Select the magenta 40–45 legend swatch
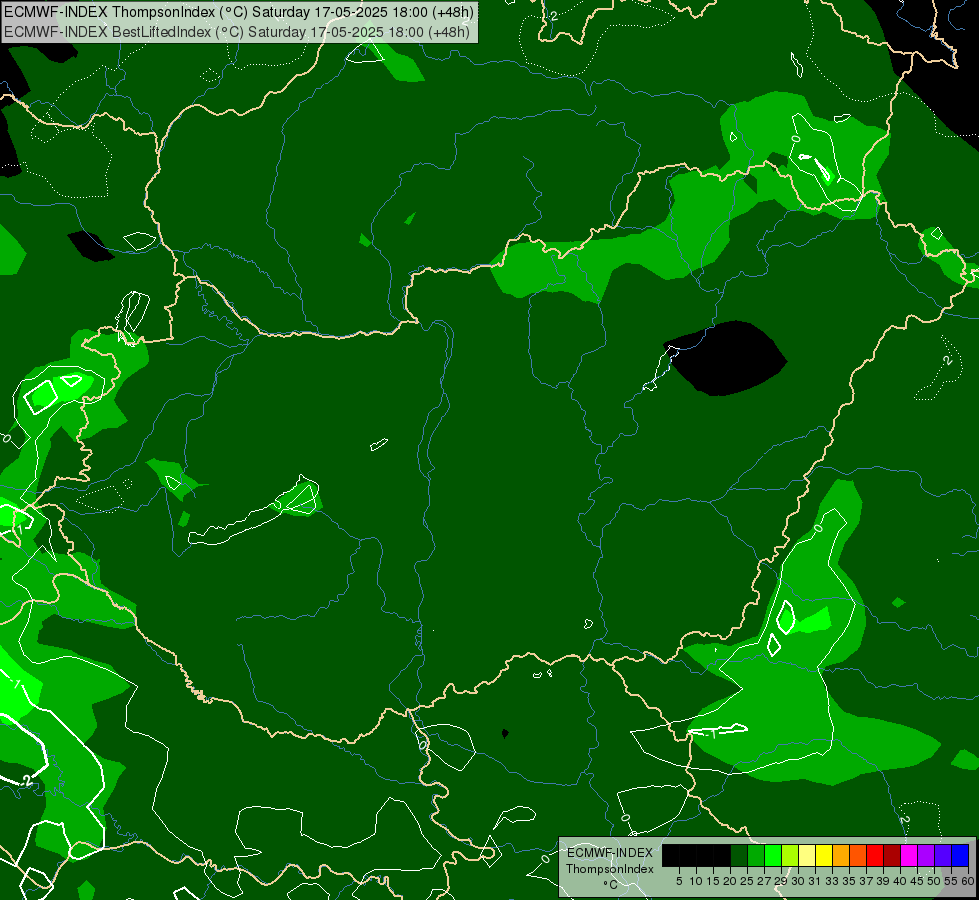 (909, 855)
